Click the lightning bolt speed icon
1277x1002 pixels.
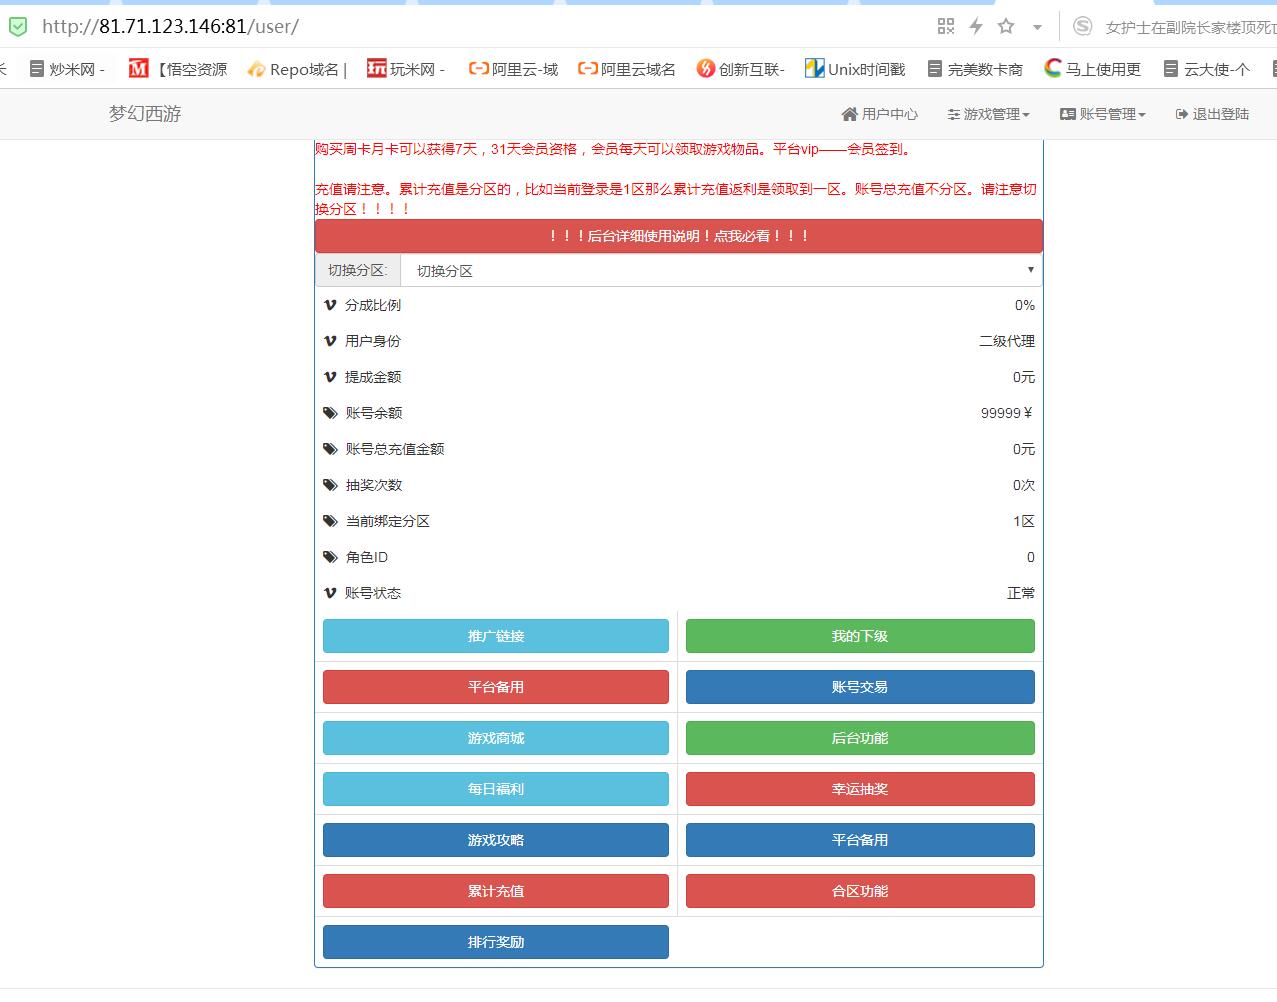(x=976, y=26)
